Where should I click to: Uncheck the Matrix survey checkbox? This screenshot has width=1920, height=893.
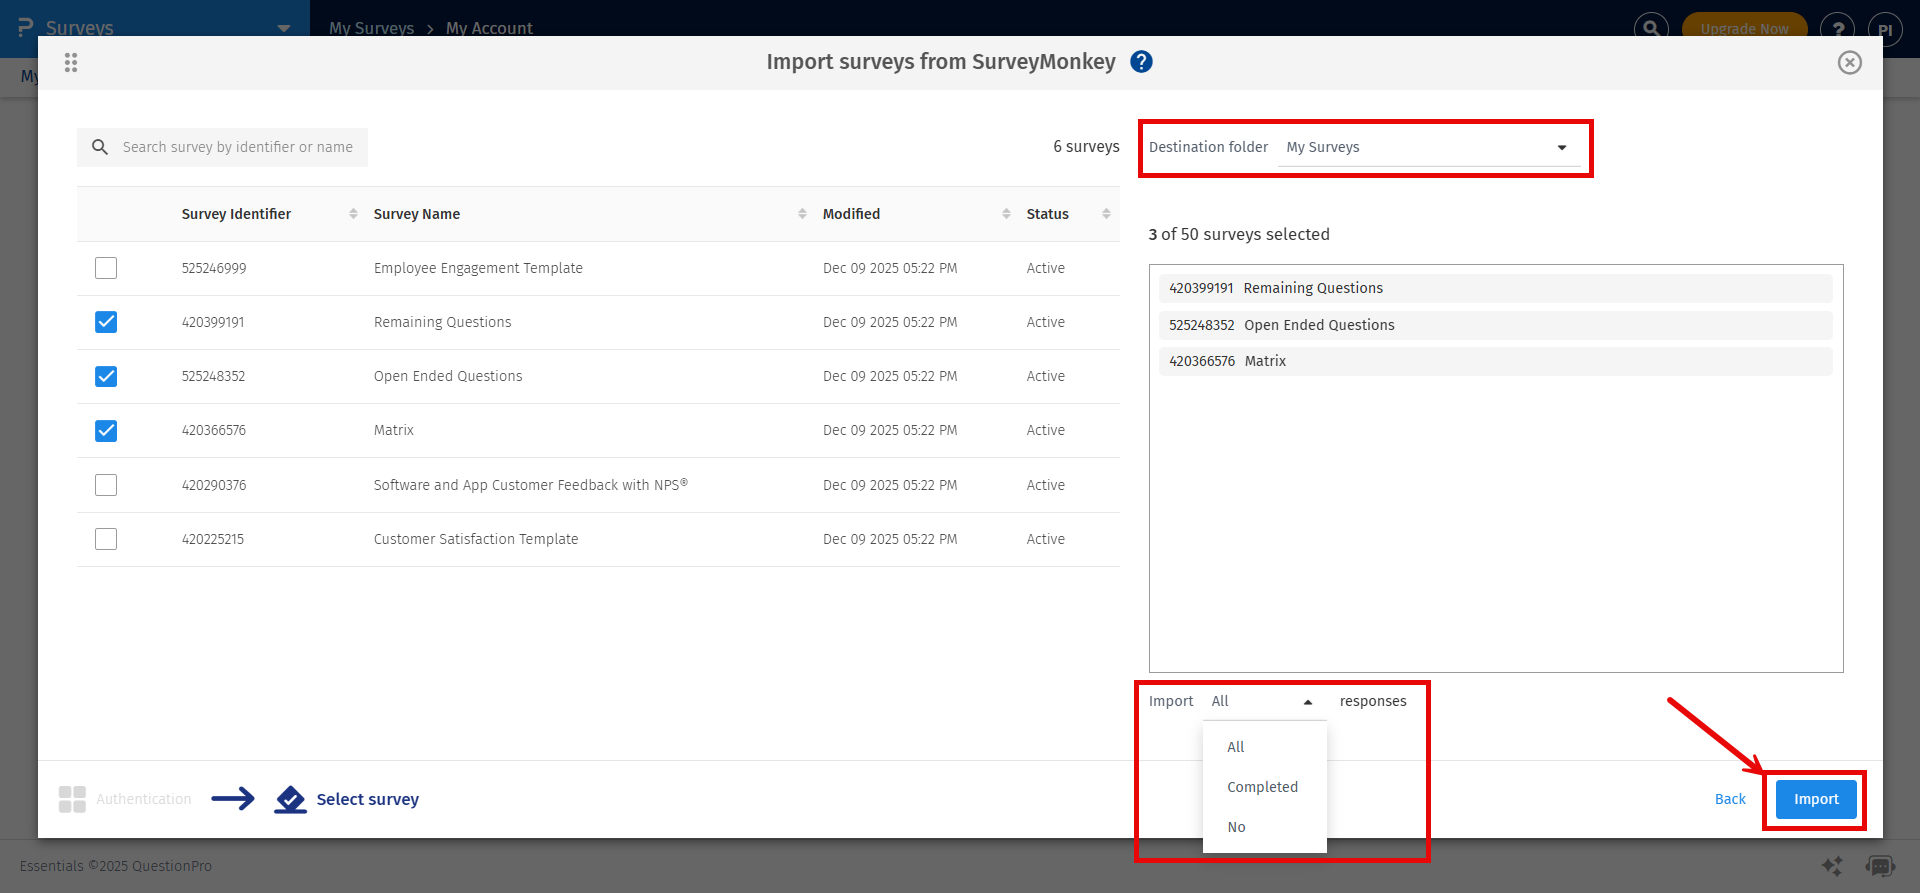click(106, 431)
